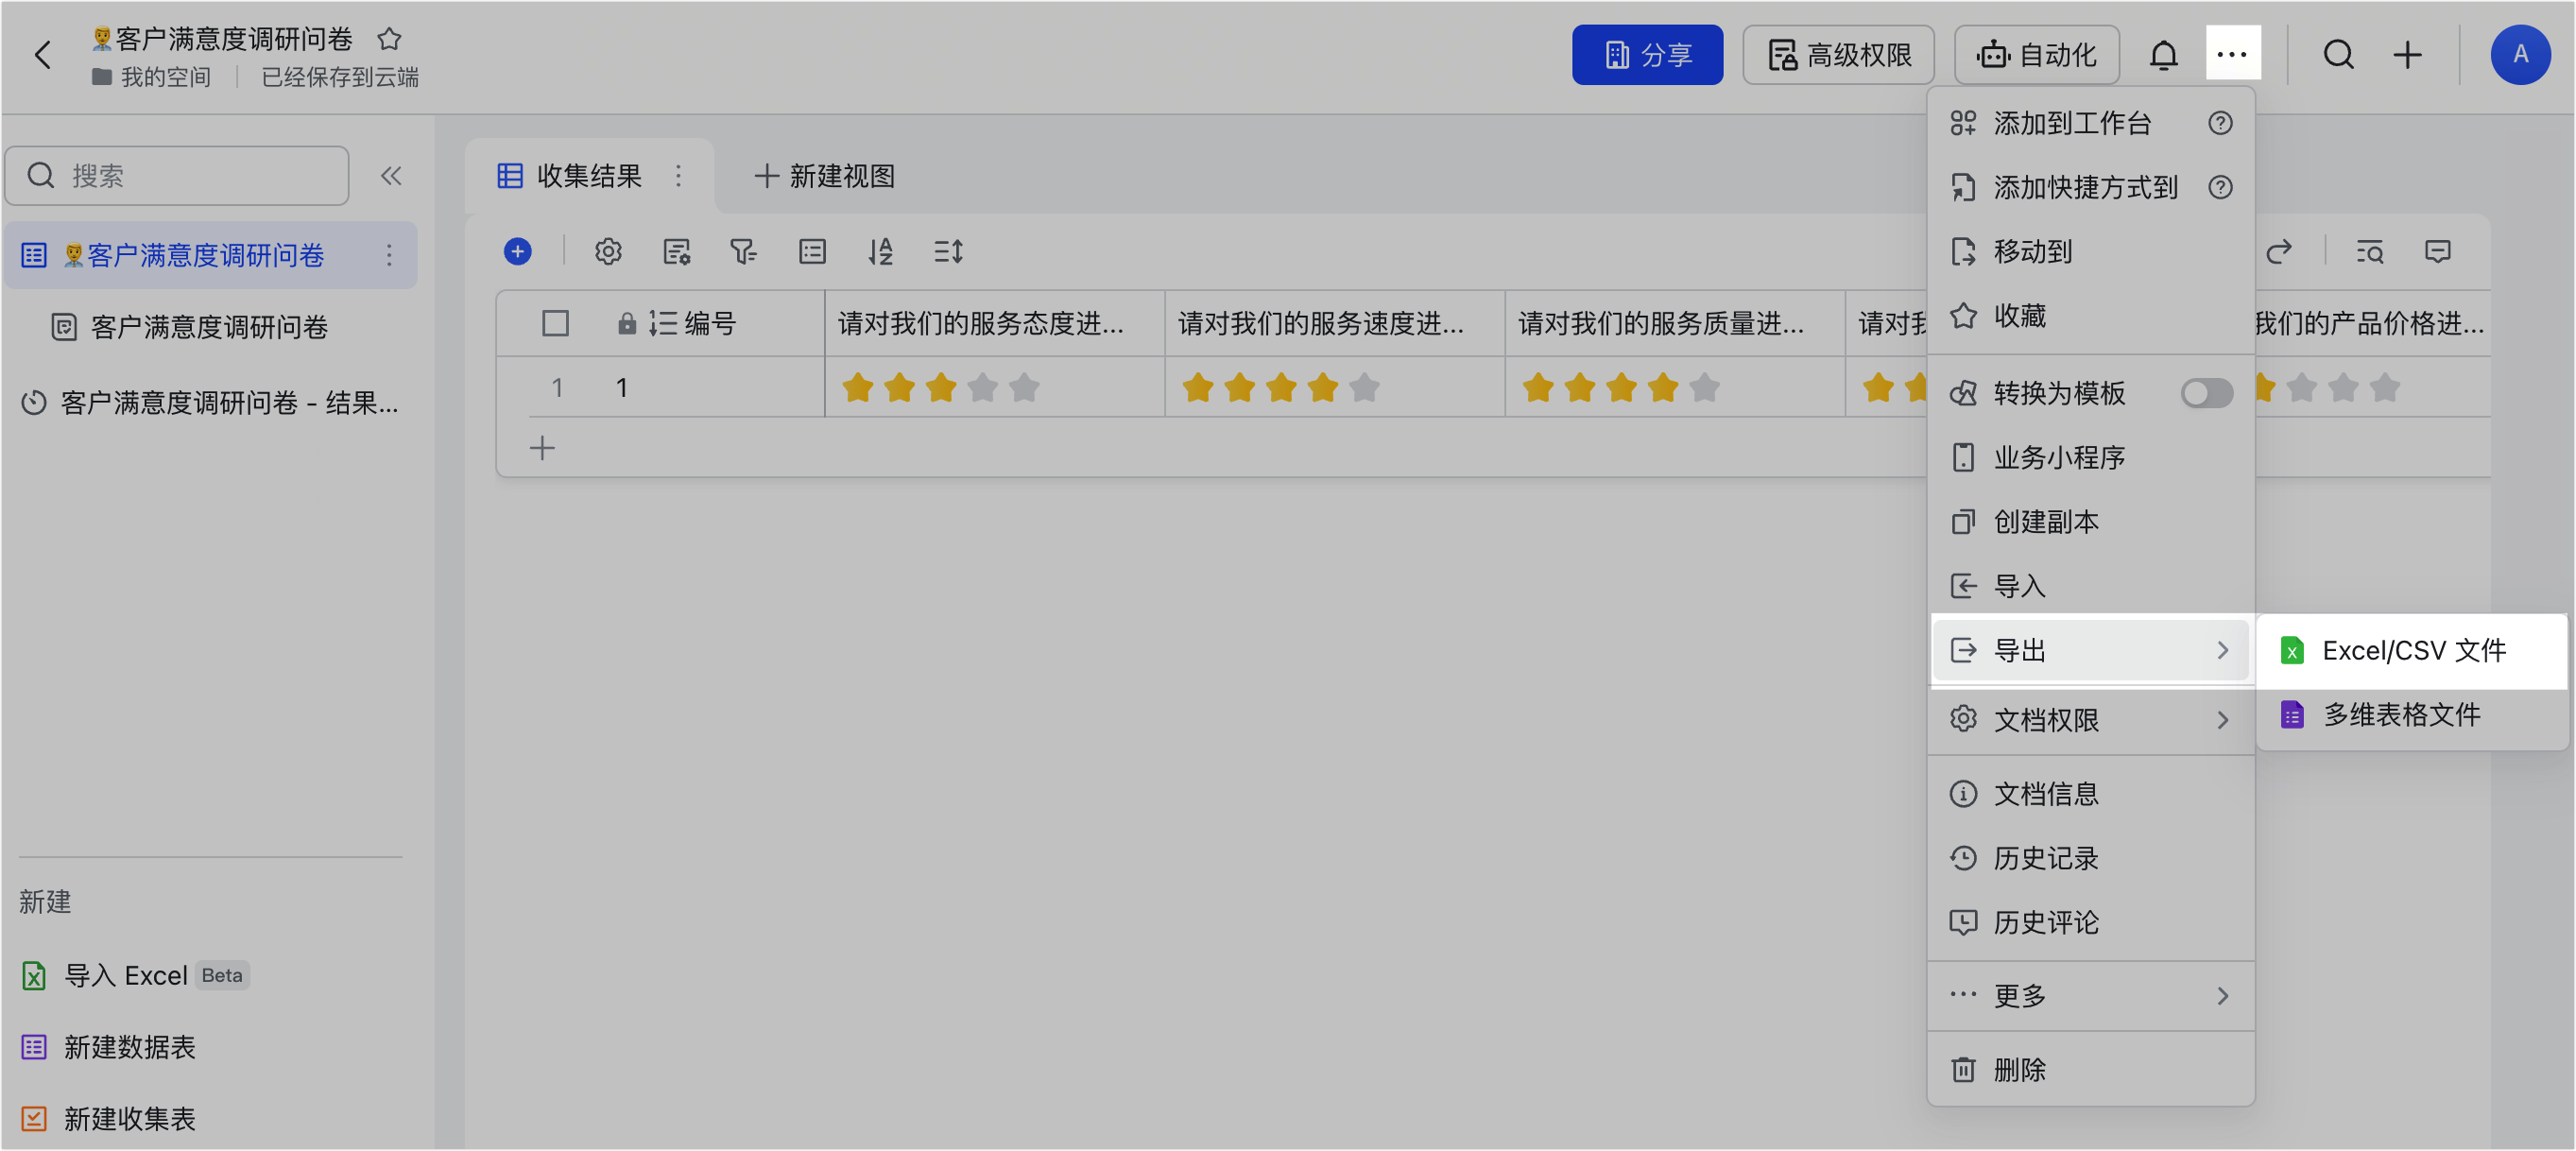
Task: Star the document title as favorite
Action: (x=389, y=39)
